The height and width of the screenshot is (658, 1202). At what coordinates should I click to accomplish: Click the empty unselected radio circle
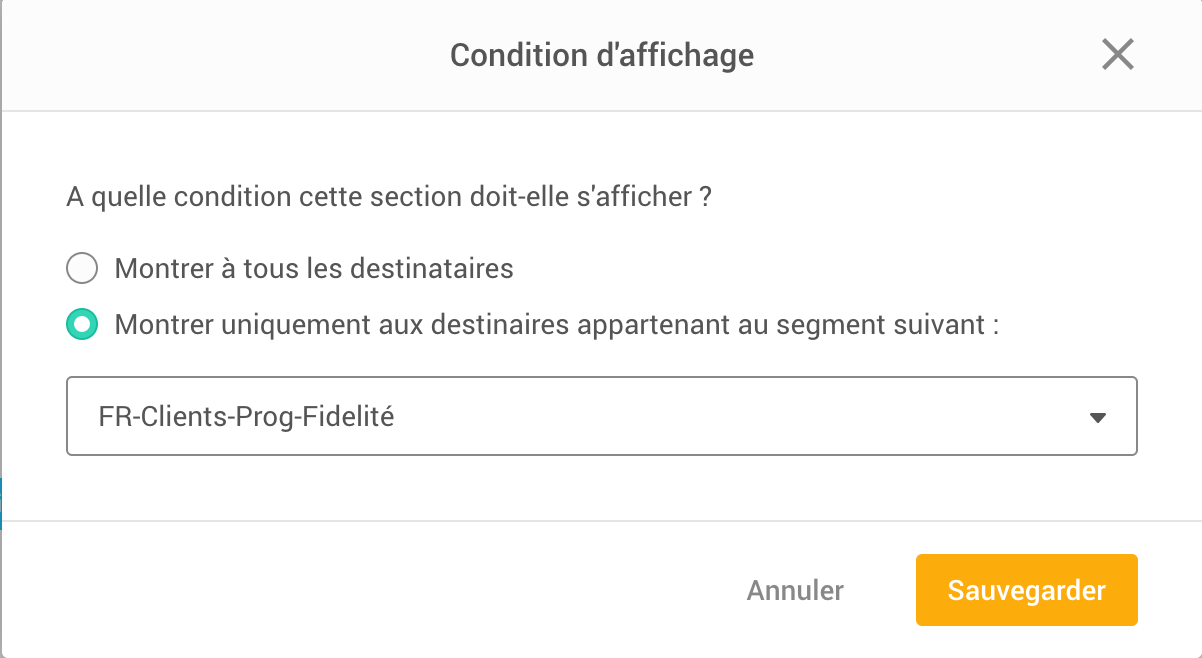point(81,269)
